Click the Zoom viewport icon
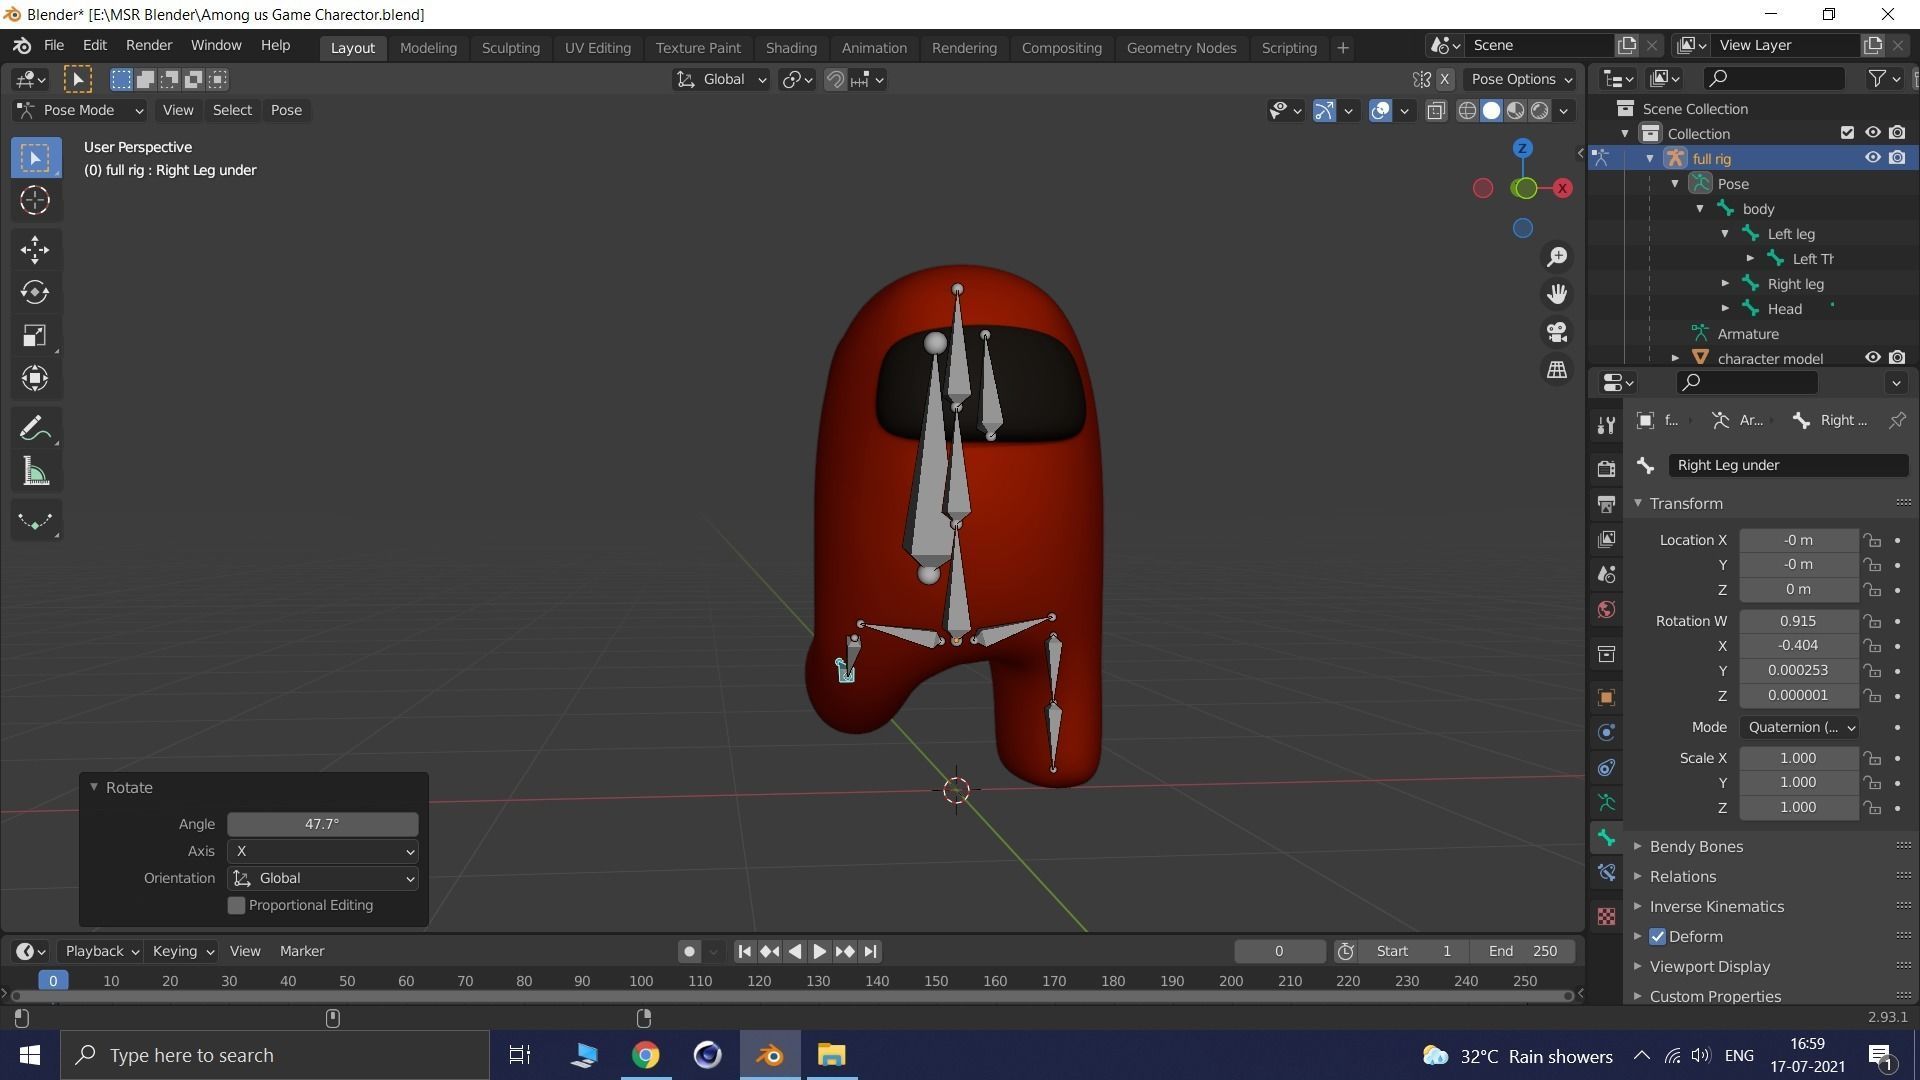The height and width of the screenshot is (1080, 1920). [x=1557, y=257]
